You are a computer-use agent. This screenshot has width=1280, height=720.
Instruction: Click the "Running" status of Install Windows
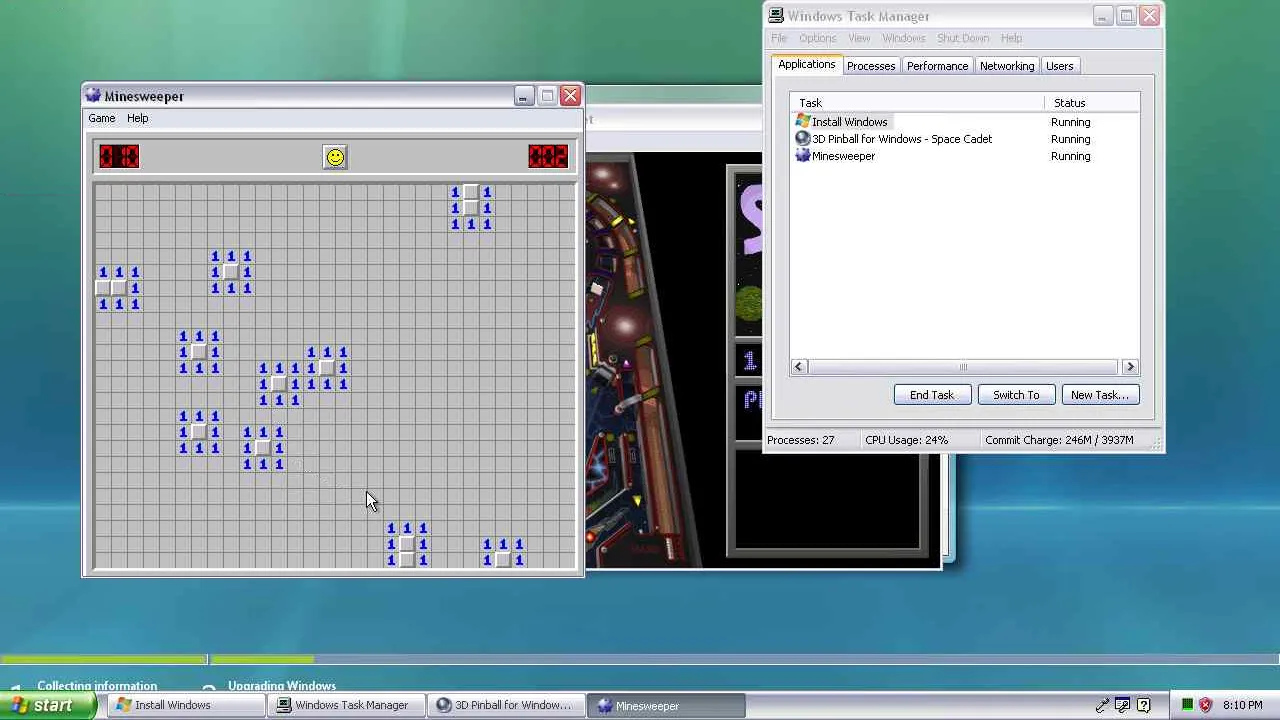[x=1070, y=122]
